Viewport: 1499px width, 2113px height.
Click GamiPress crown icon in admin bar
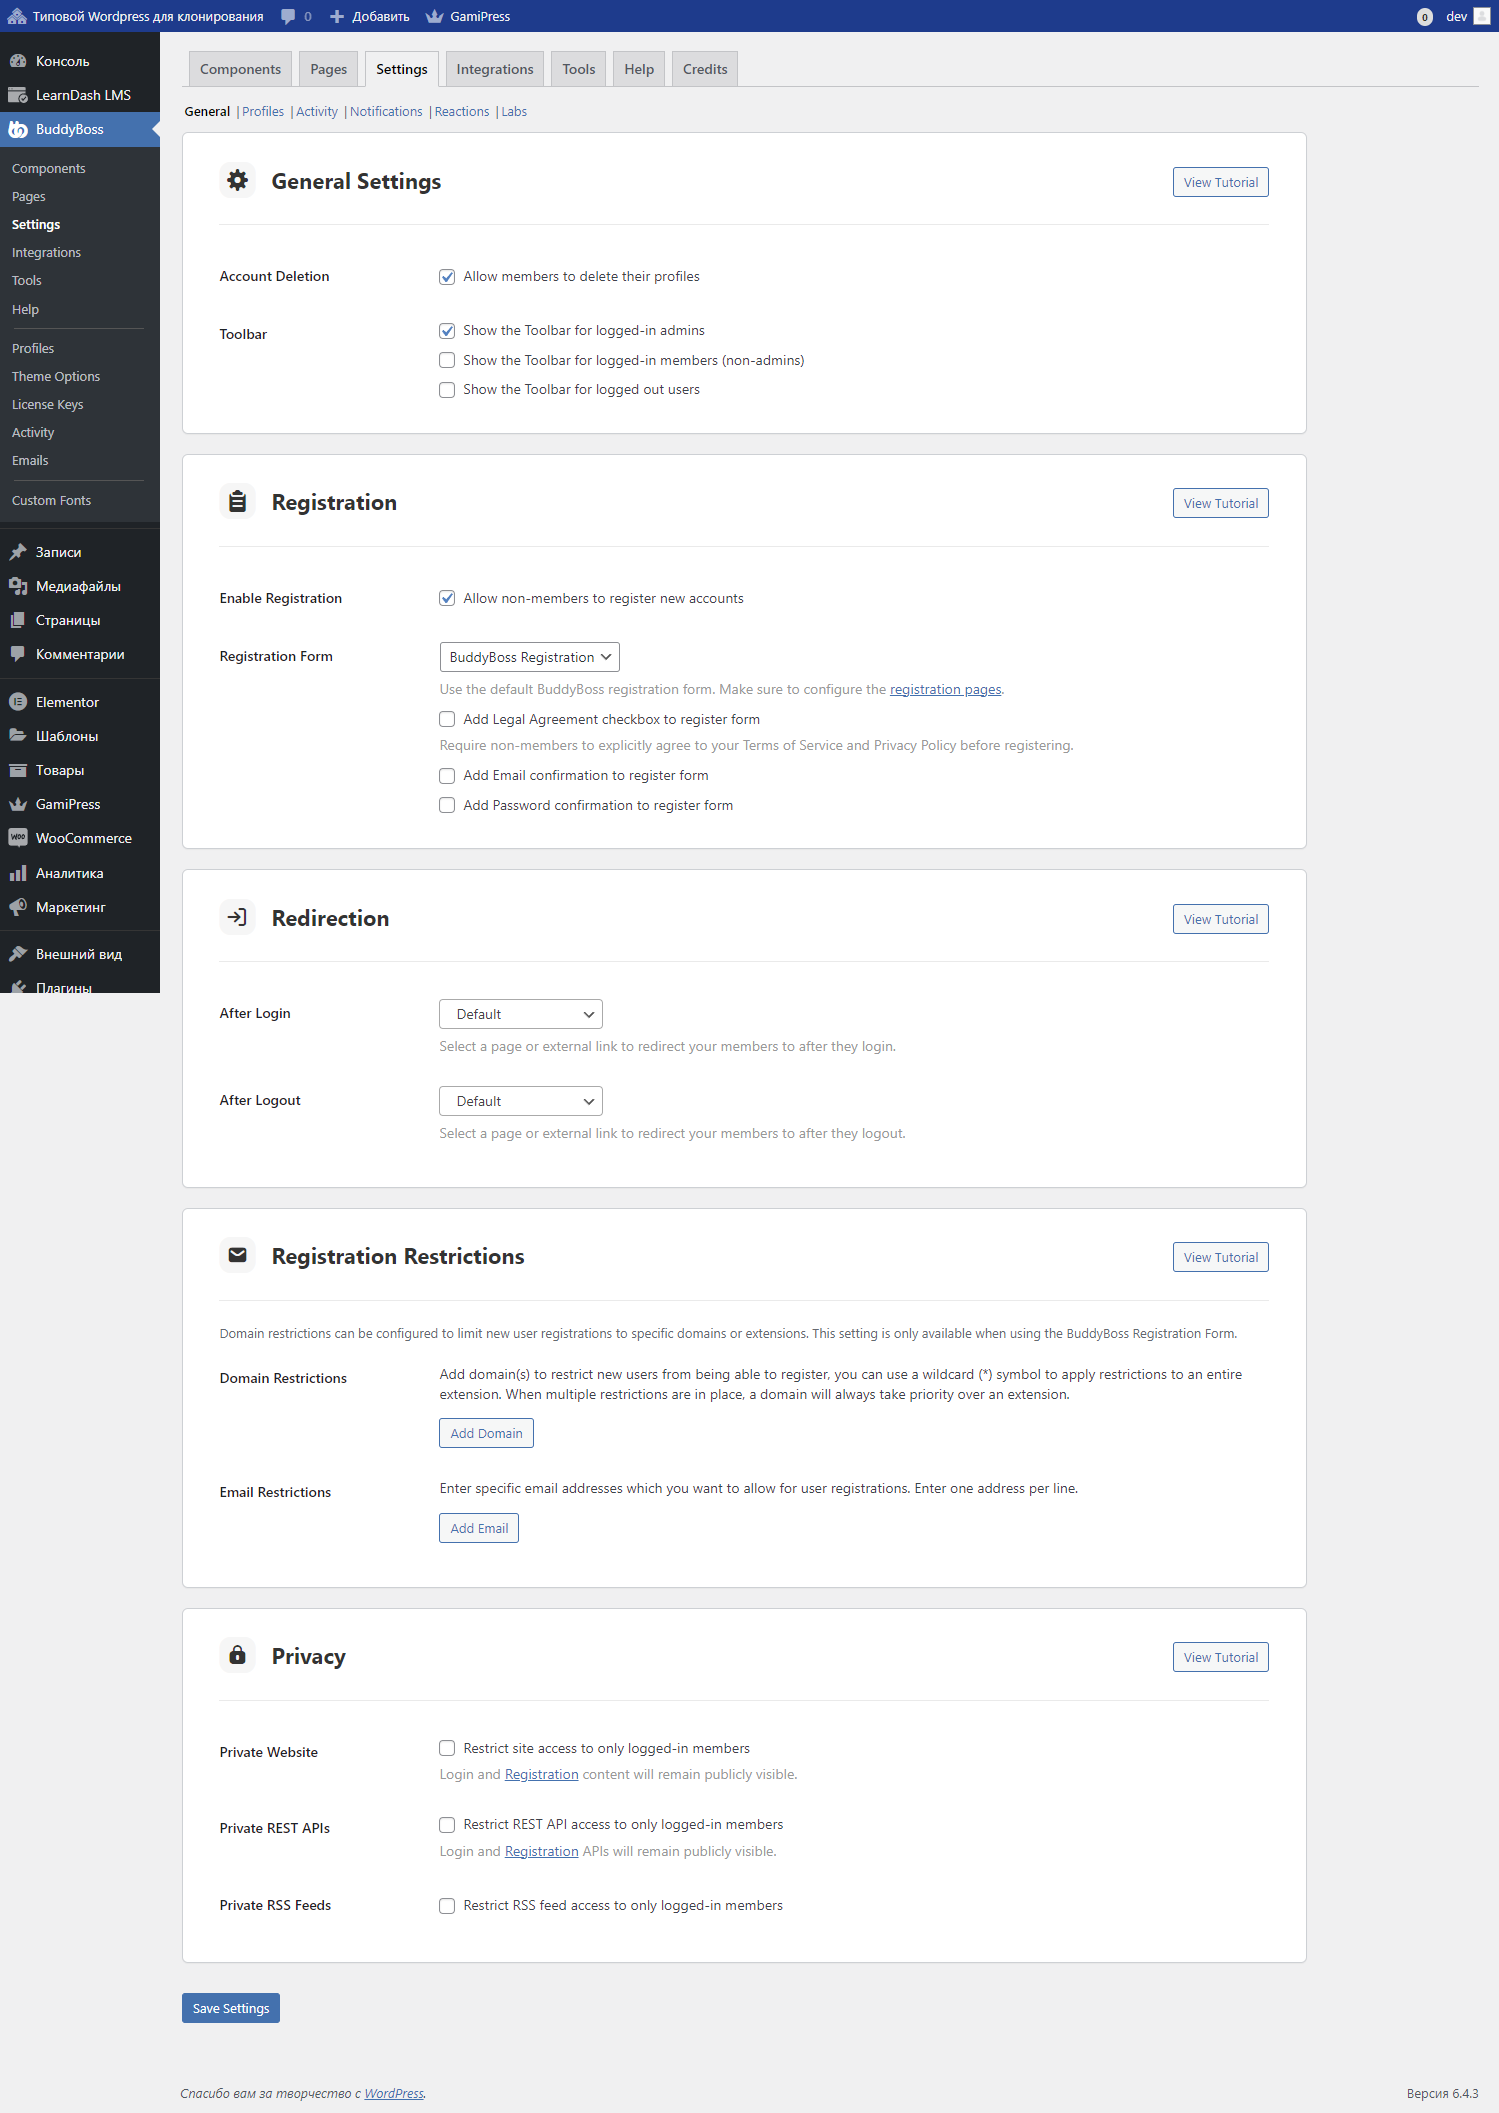(434, 16)
